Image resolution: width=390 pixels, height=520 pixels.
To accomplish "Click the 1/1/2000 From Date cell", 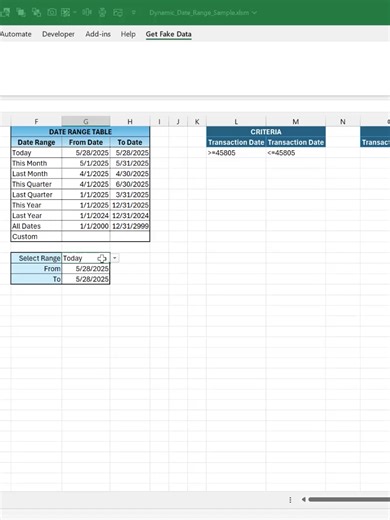I will (x=86, y=226).
